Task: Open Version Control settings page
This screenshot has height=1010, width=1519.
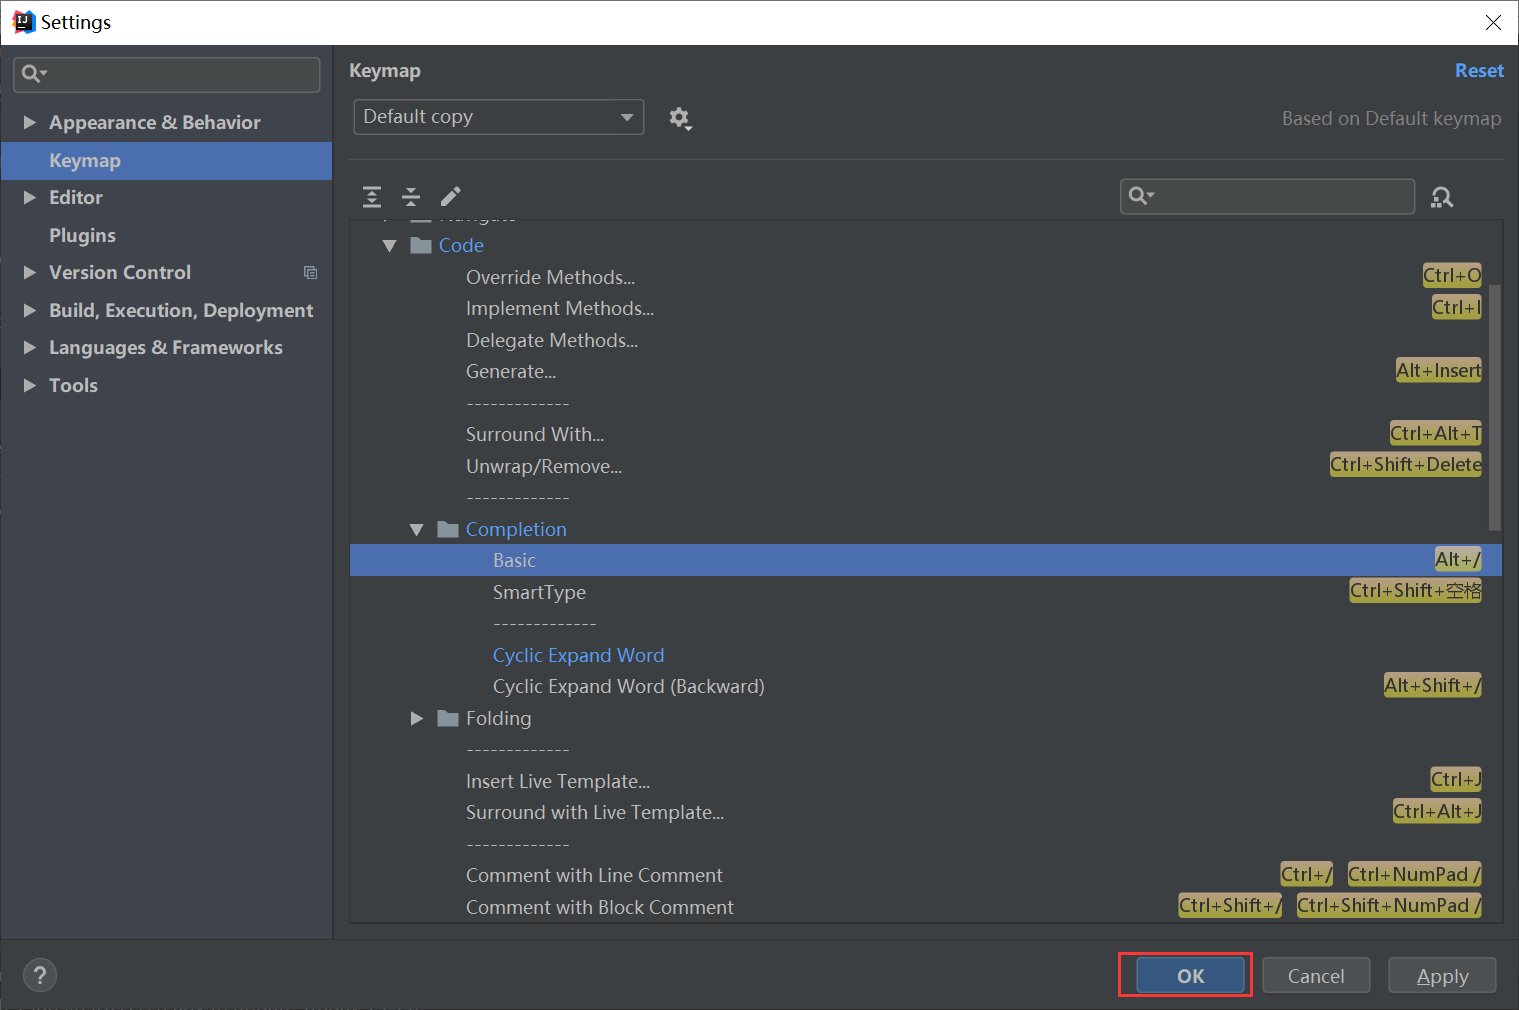Action: coord(120,272)
